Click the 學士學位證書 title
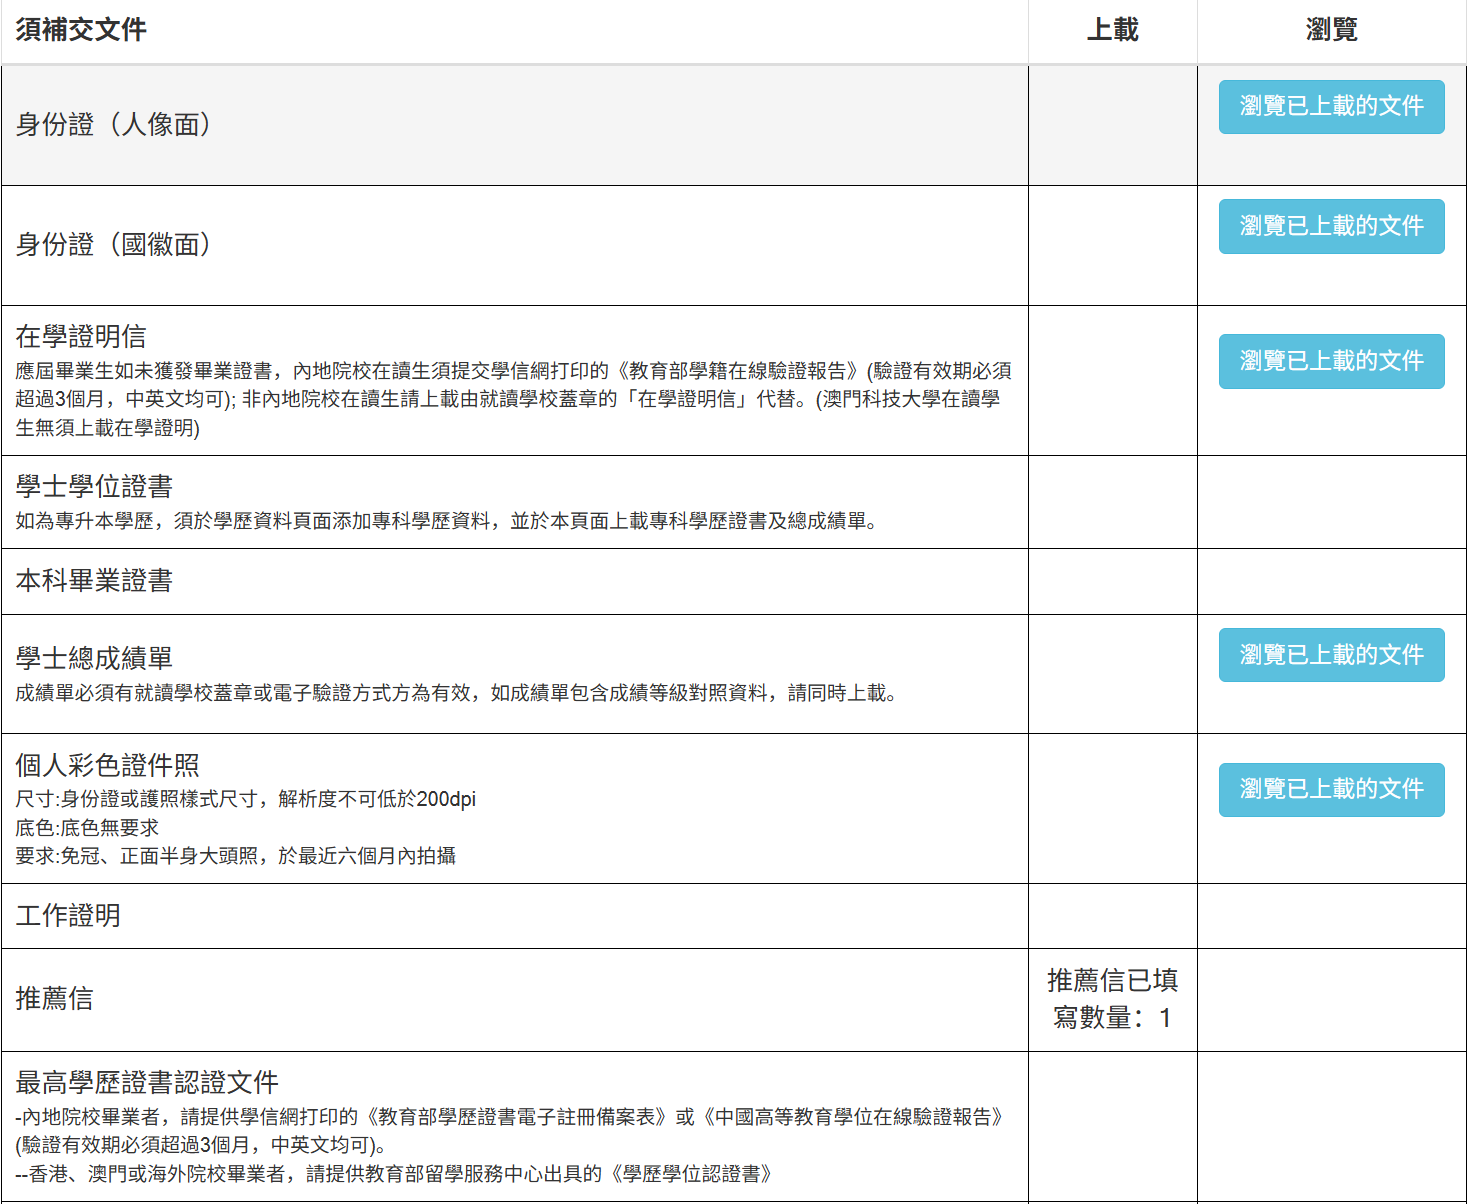Image resolution: width=1467 pixels, height=1204 pixels. 94,487
